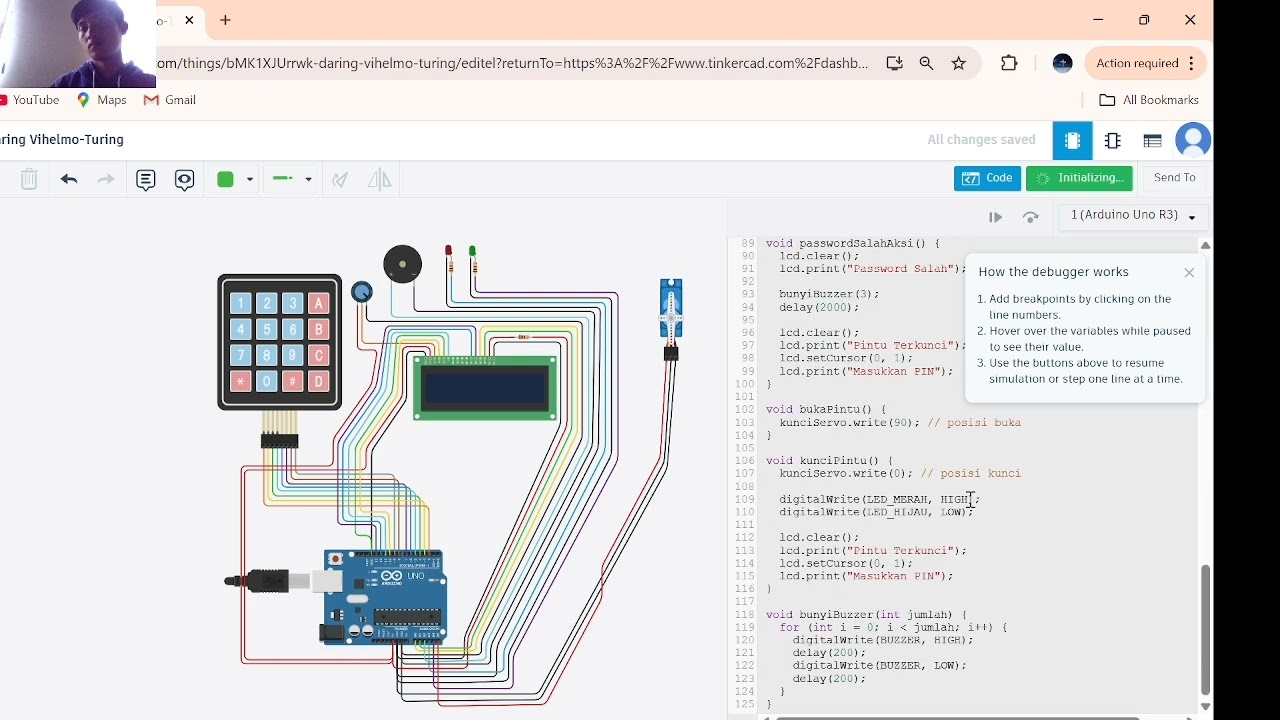
Task: Select the keypad key A
Action: click(319, 303)
